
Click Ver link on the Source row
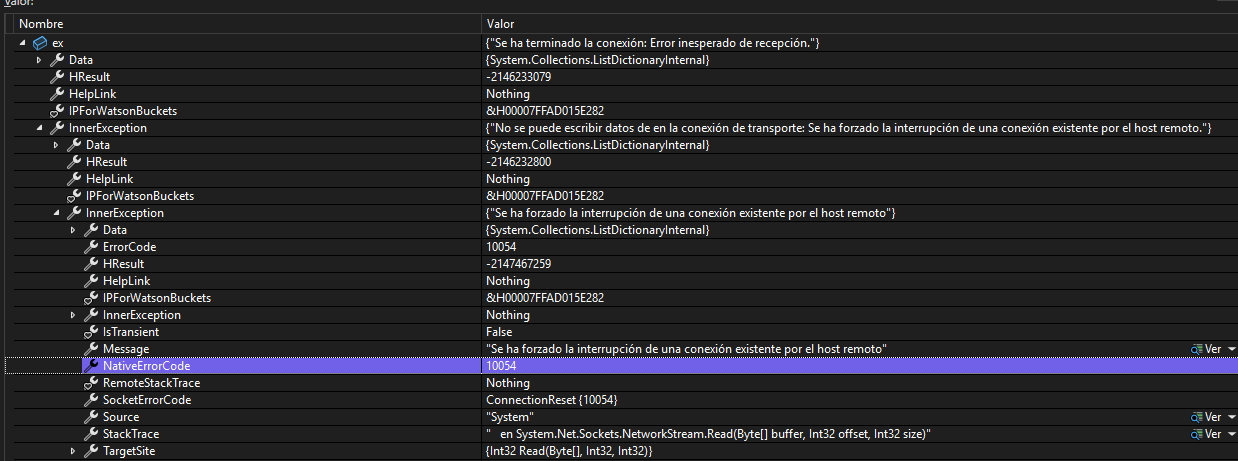(1213, 417)
